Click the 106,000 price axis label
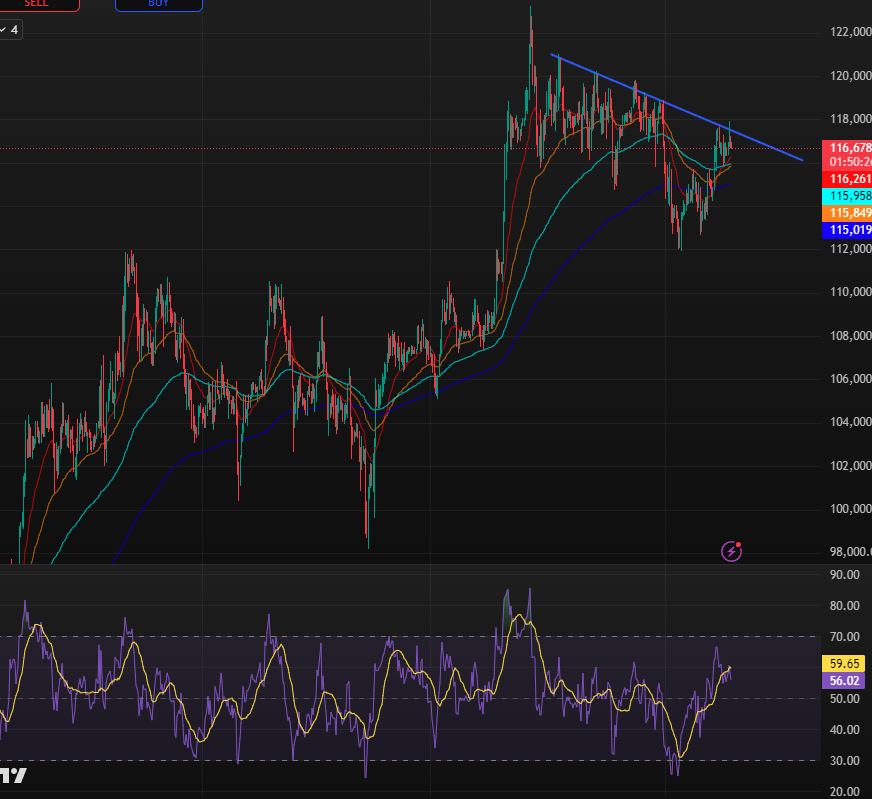Image resolution: width=872 pixels, height=799 pixels. pos(850,379)
